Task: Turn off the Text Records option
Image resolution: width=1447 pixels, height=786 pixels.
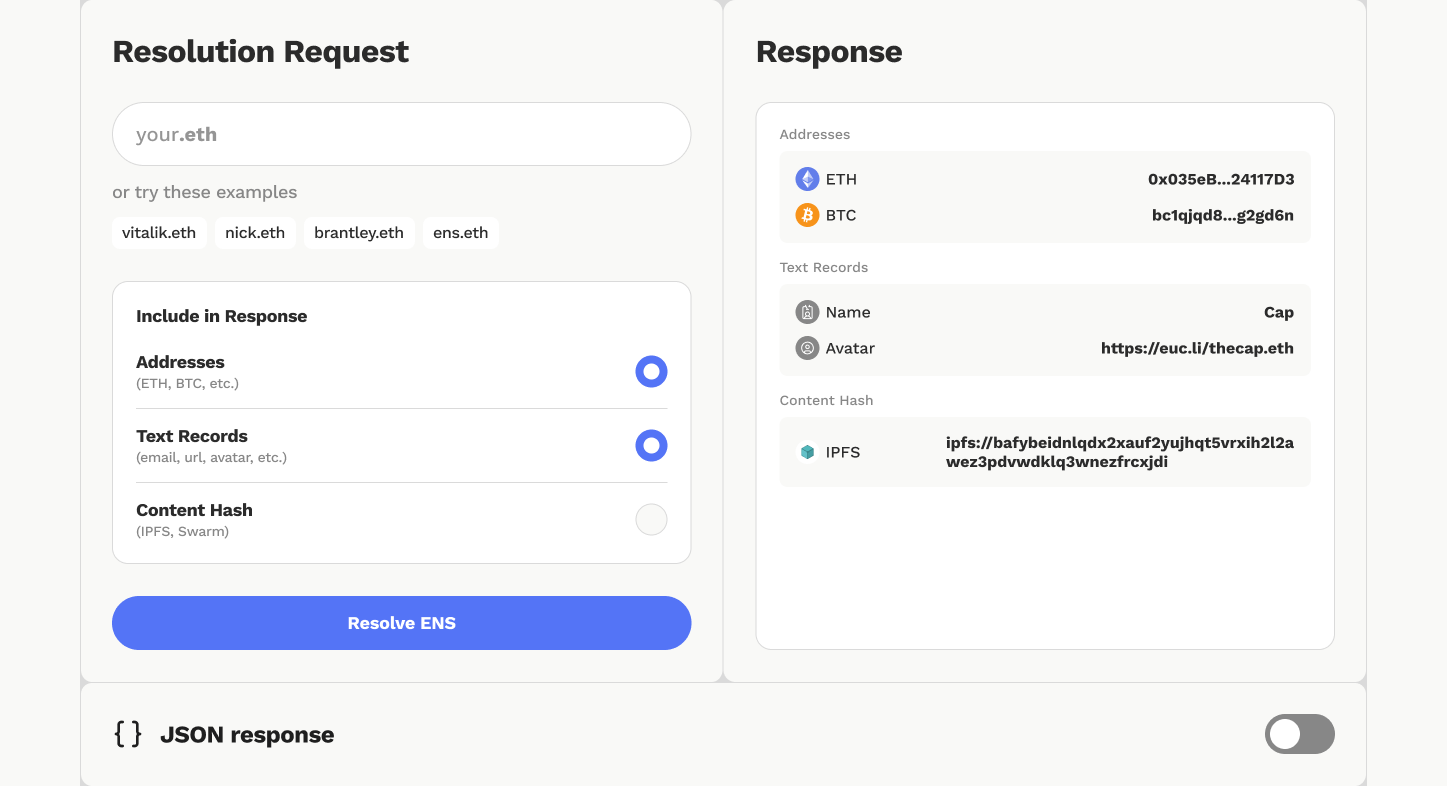Action: point(651,445)
